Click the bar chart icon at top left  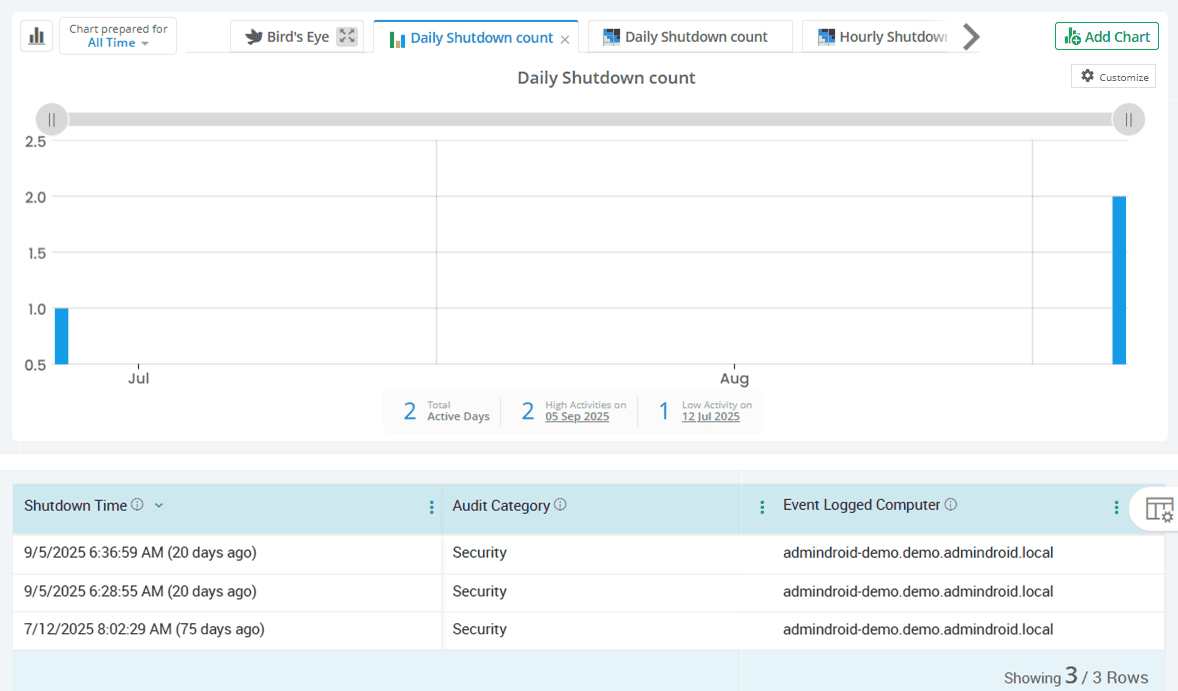coord(36,36)
